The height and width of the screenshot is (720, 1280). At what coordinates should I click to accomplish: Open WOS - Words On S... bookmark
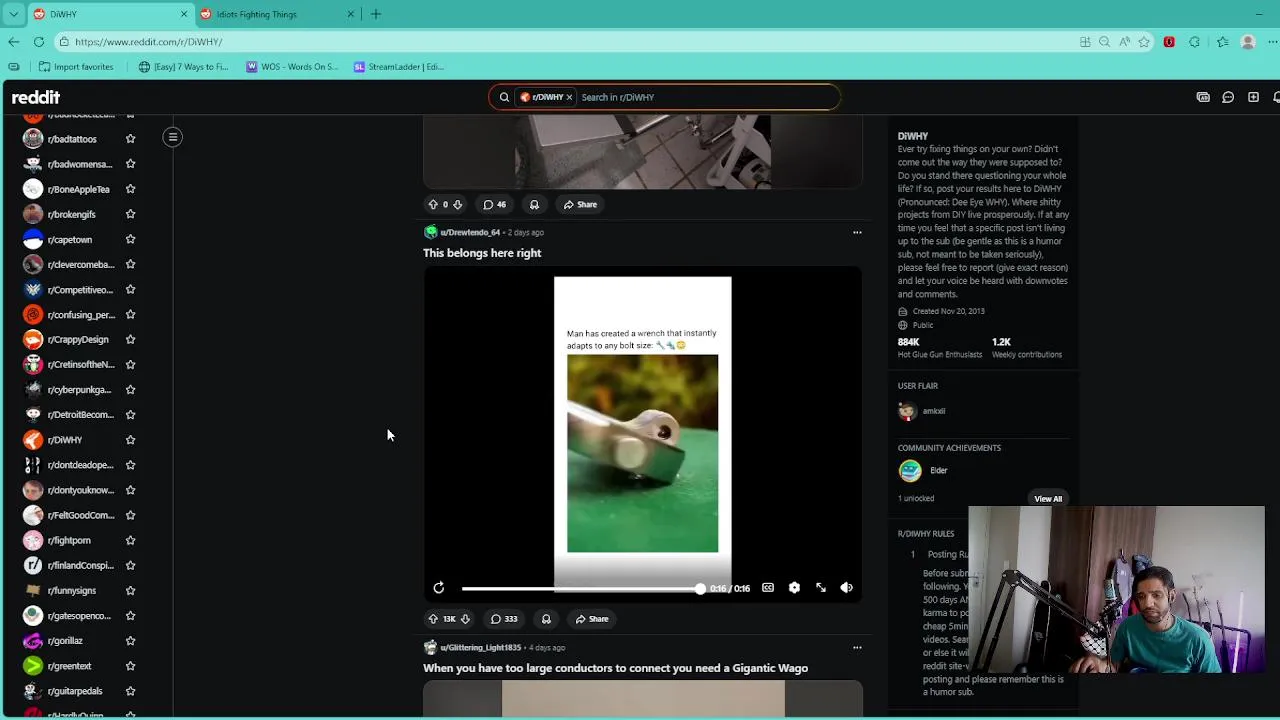[x=292, y=67]
